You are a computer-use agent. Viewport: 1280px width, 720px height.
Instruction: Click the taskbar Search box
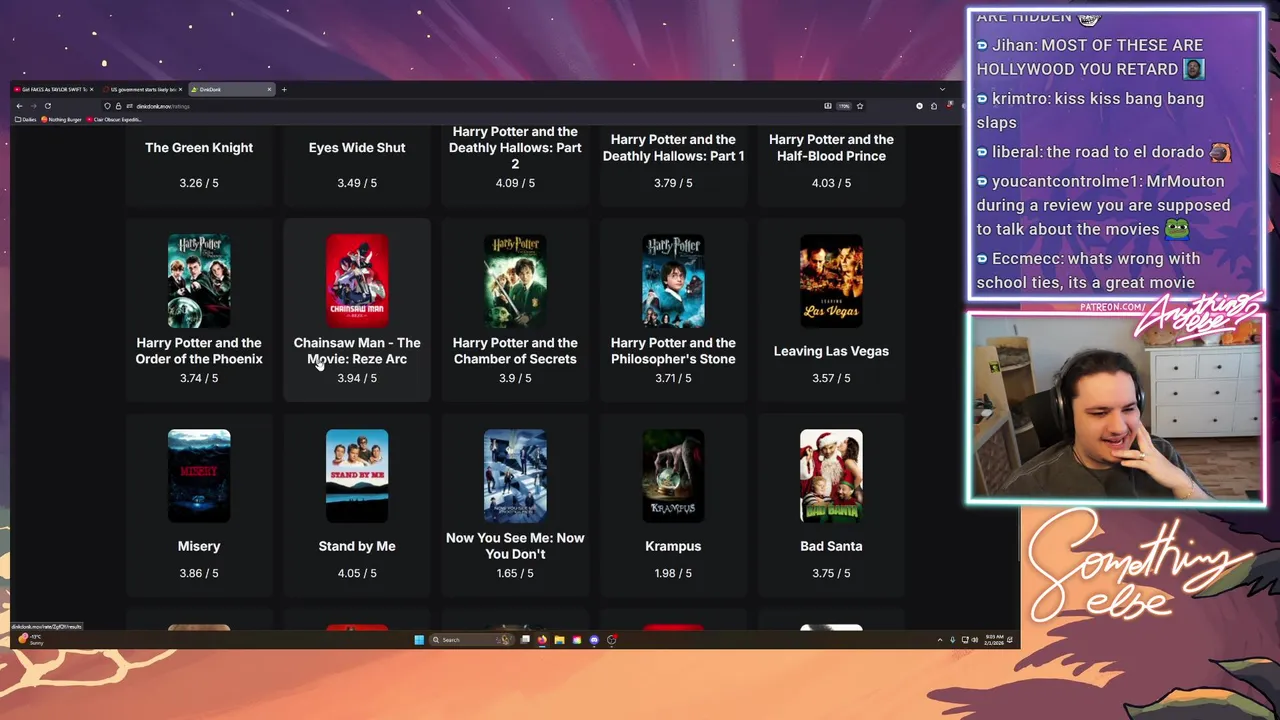click(470, 640)
